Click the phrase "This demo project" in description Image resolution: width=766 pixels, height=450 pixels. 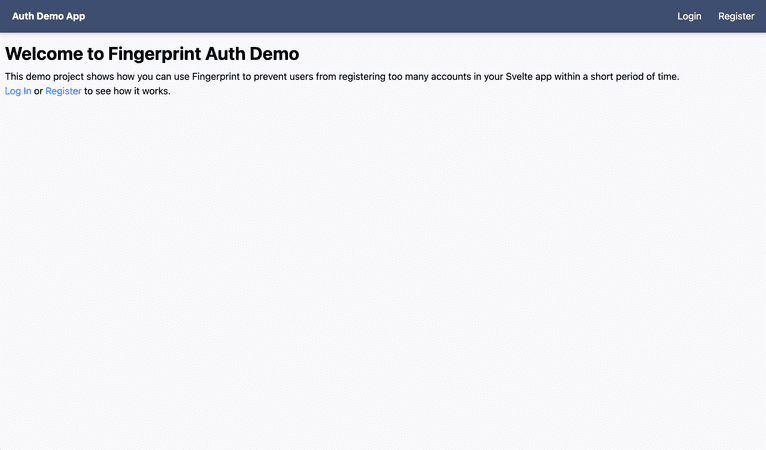tap(44, 77)
